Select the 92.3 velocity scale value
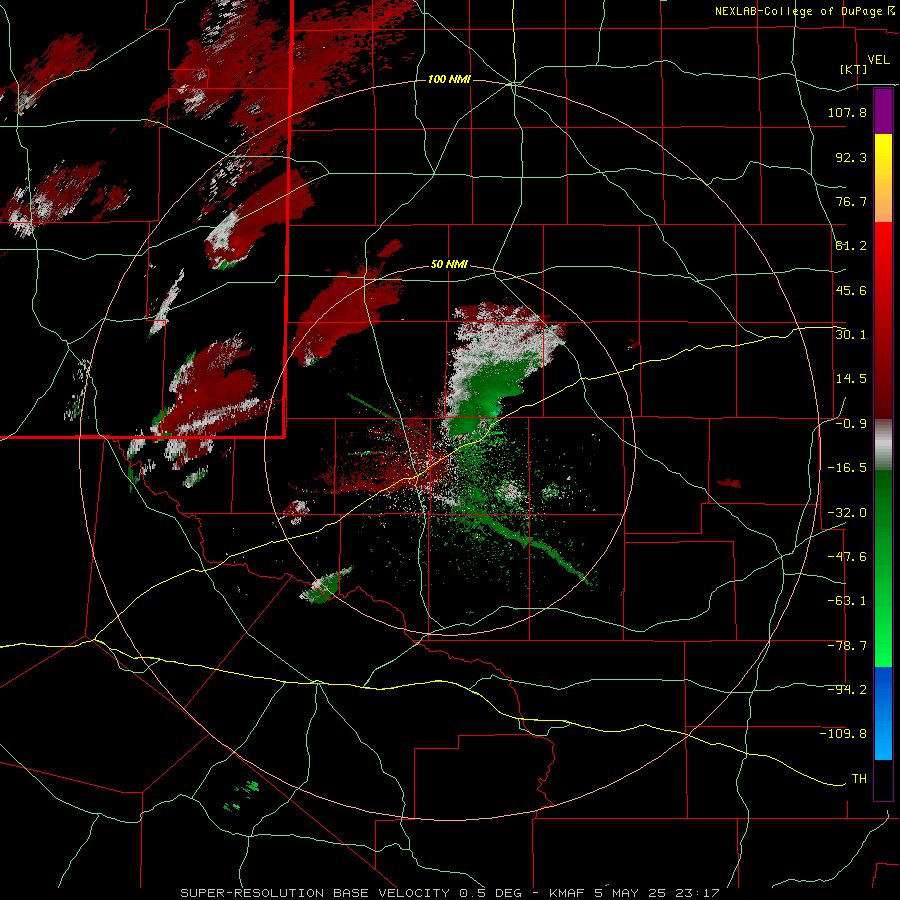The width and height of the screenshot is (900, 900). coord(851,157)
